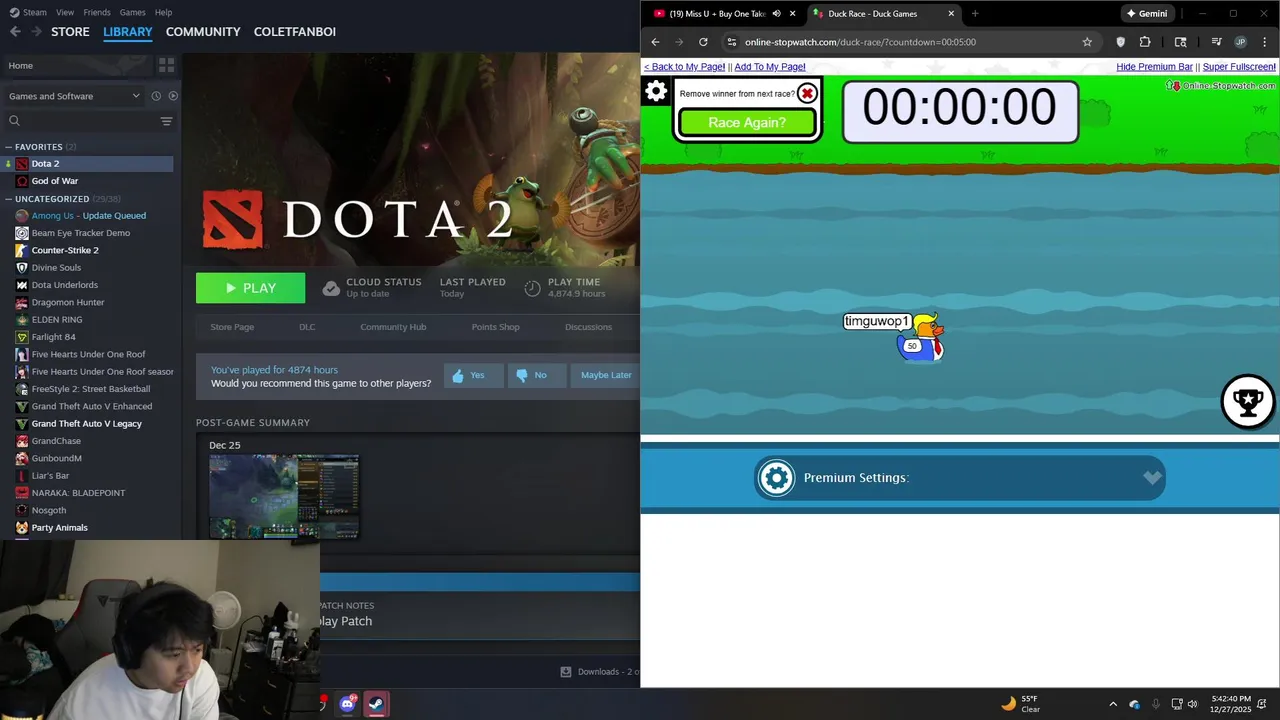Viewport: 1280px width, 720px height.
Task: Click Maybe Later button
Action: pyautogui.click(x=606, y=375)
